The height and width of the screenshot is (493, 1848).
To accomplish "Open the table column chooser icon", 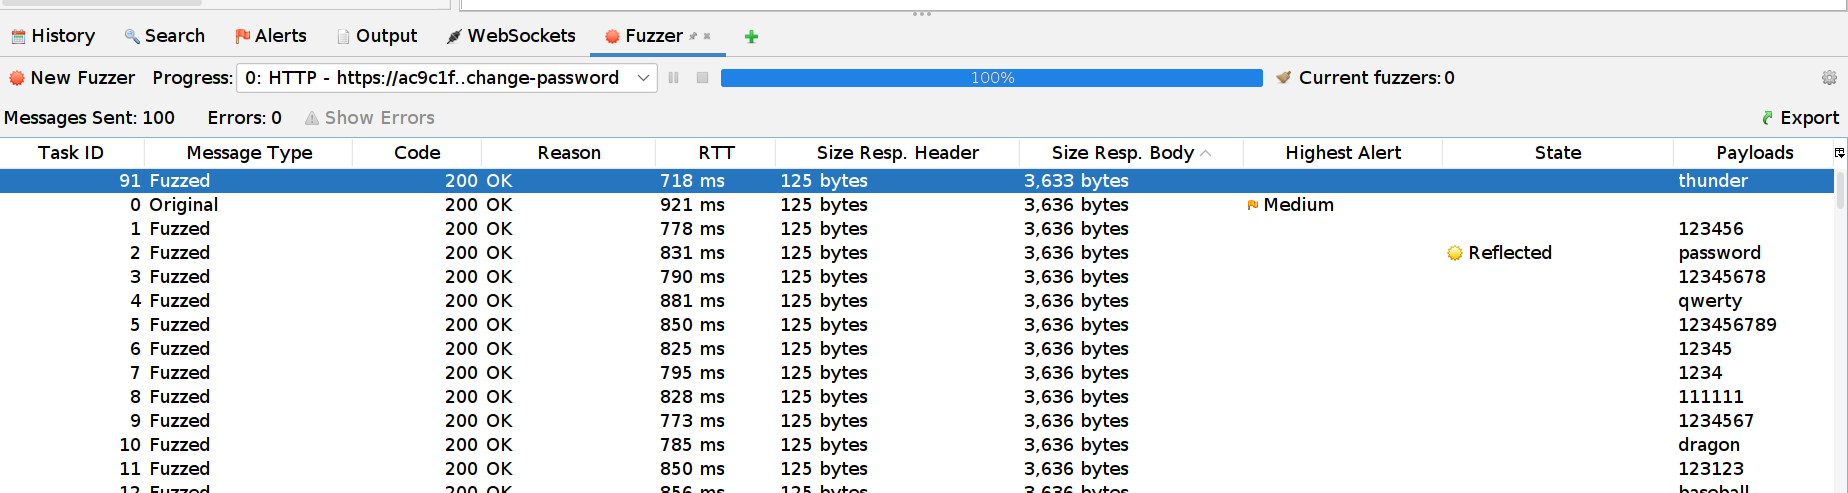I will tap(1839, 153).
